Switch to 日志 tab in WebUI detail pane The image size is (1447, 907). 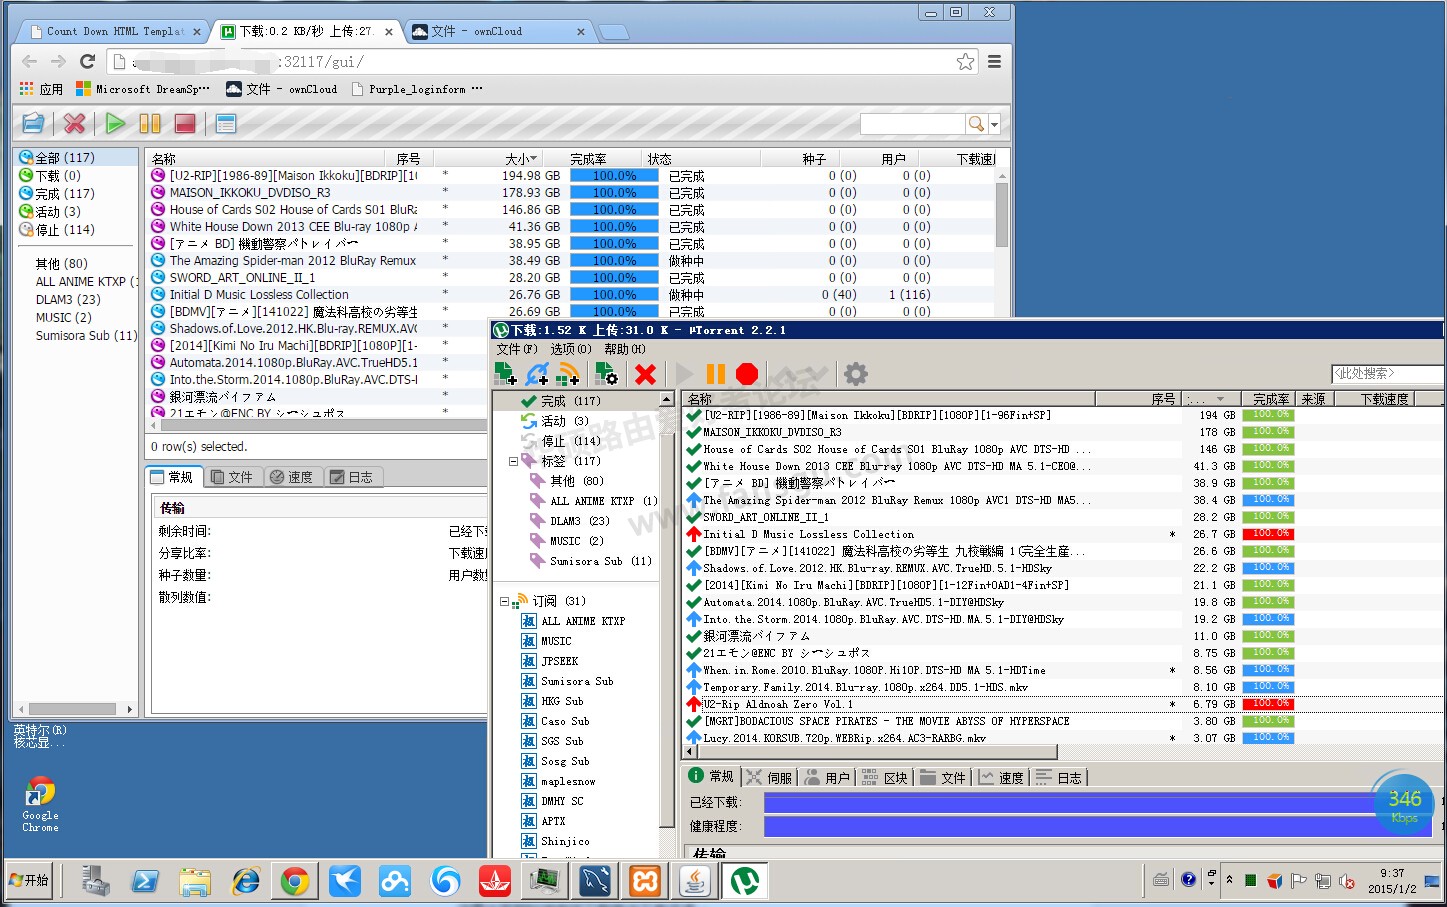point(351,477)
